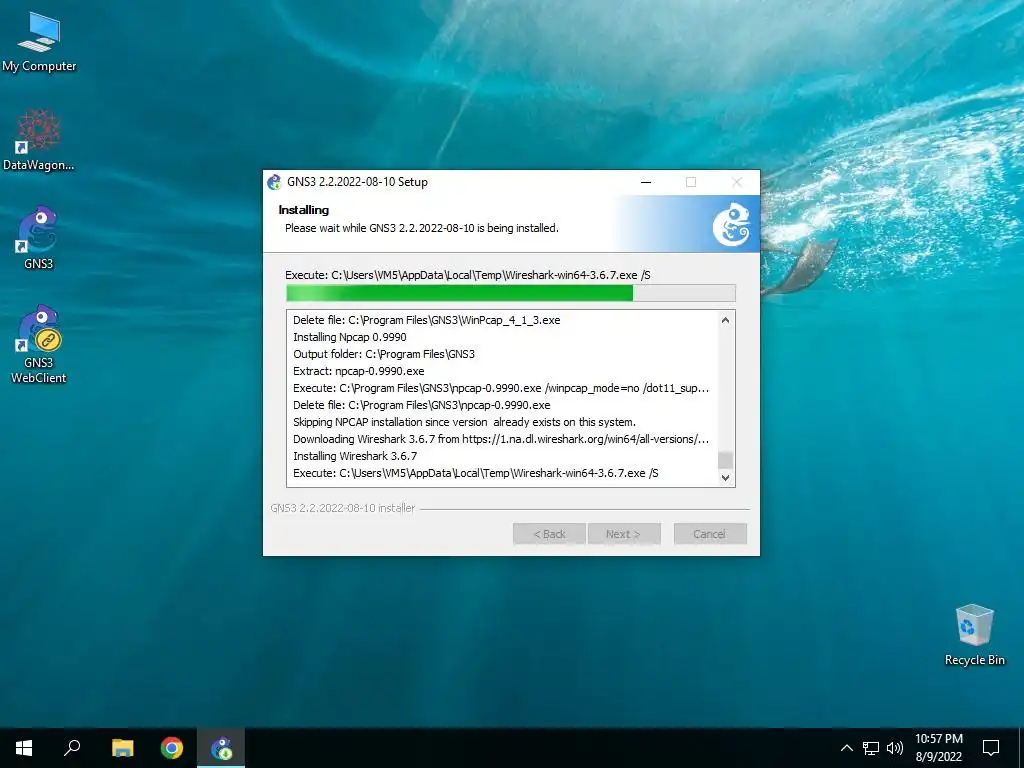Image resolution: width=1024 pixels, height=768 pixels.
Task: Open the My Computer desktop icon
Action: (x=39, y=42)
